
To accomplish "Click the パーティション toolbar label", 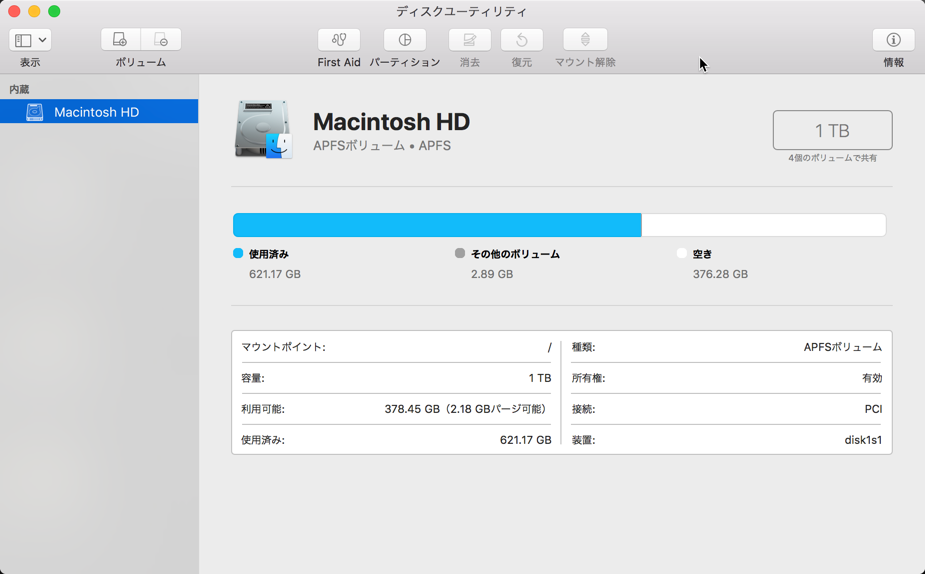I will click(x=405, y=62).
